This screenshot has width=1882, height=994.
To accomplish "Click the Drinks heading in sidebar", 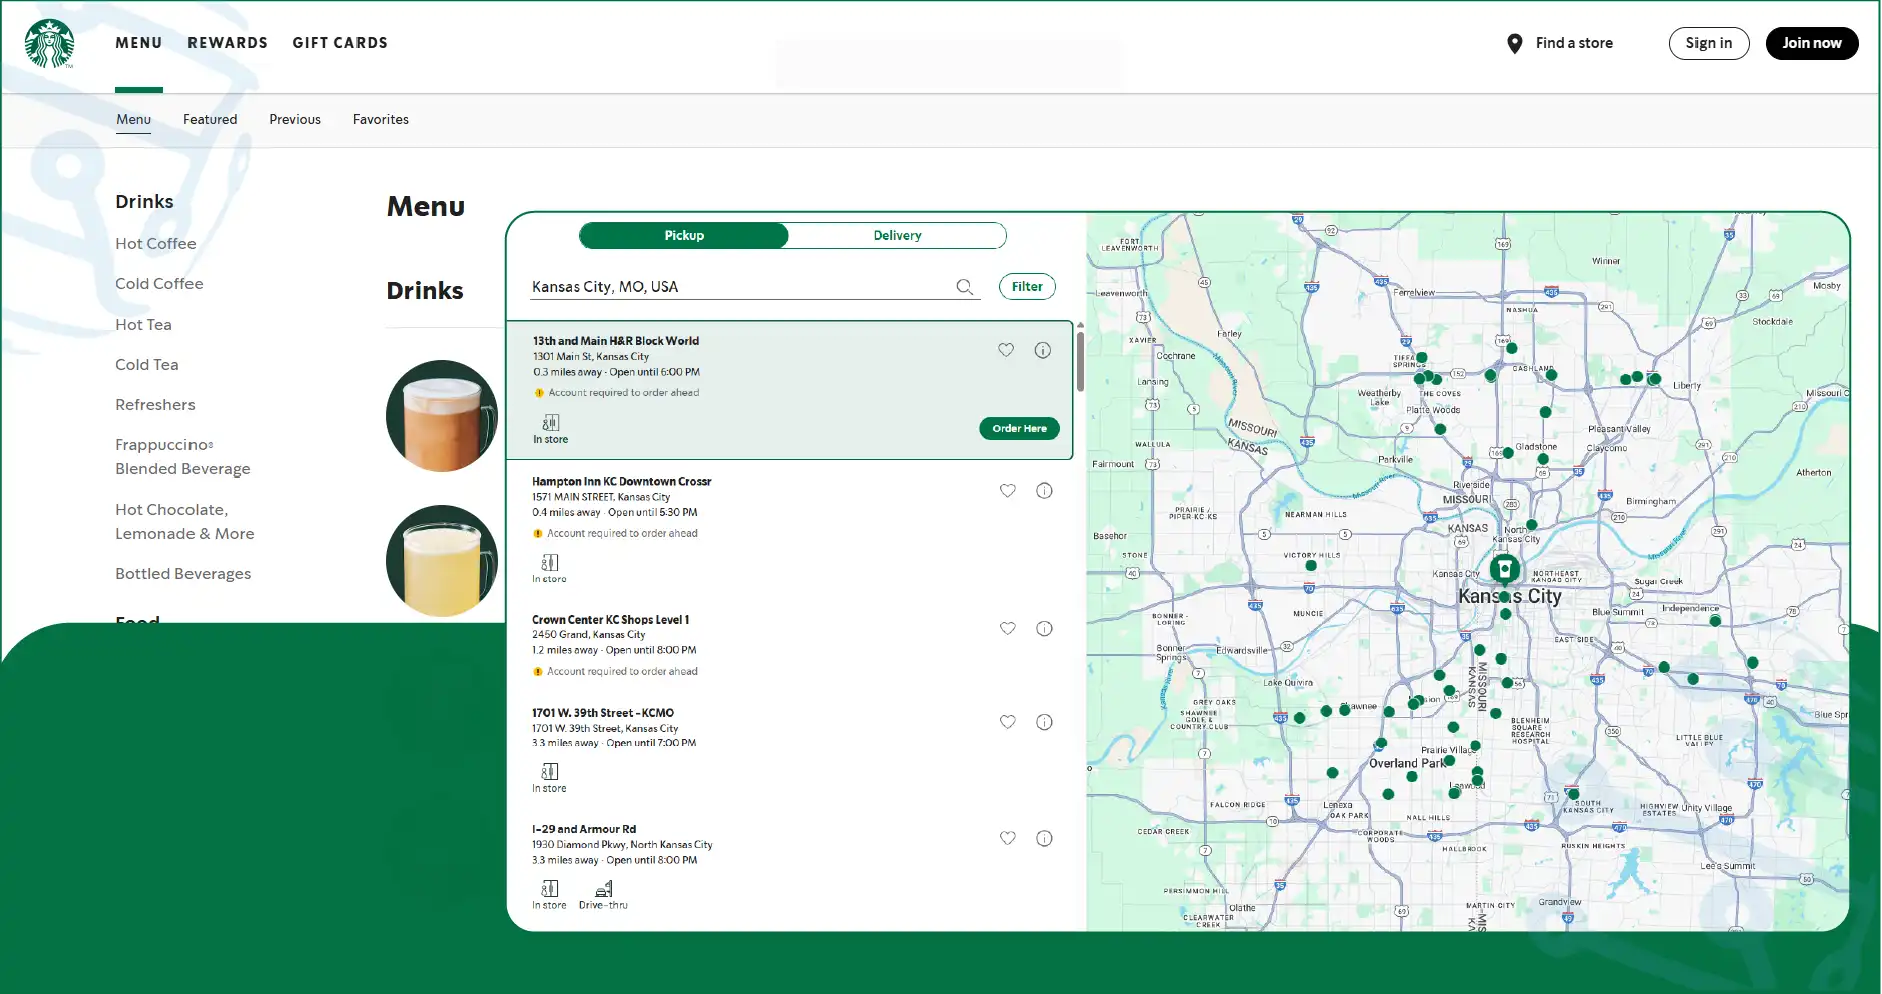I will point(144,202).
